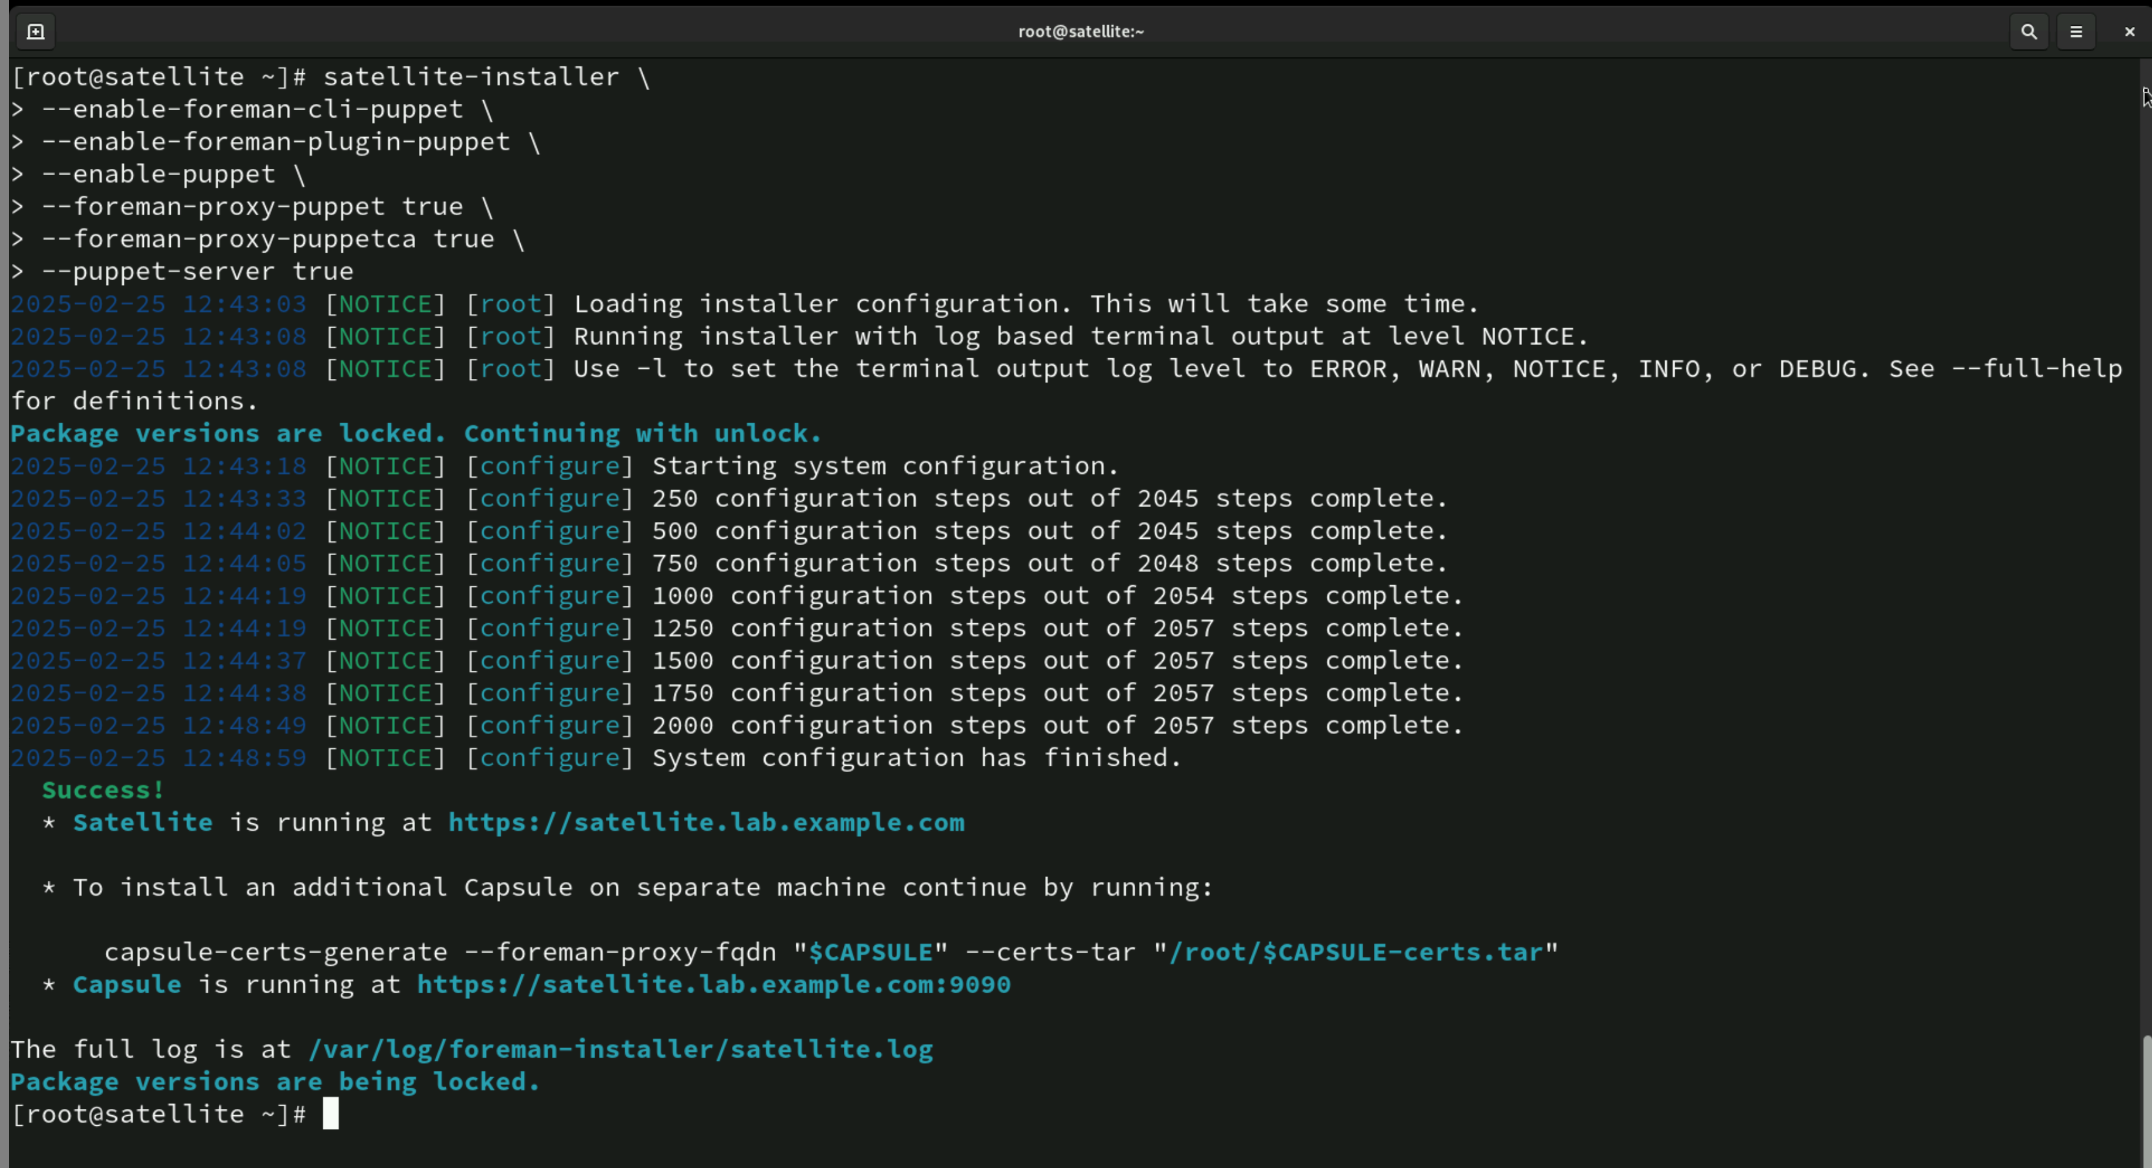Click the /root/$CAPSULE-certs.tar path
The image size is (2152, 1168).
pyautogui.click(x=1355, y=953)
